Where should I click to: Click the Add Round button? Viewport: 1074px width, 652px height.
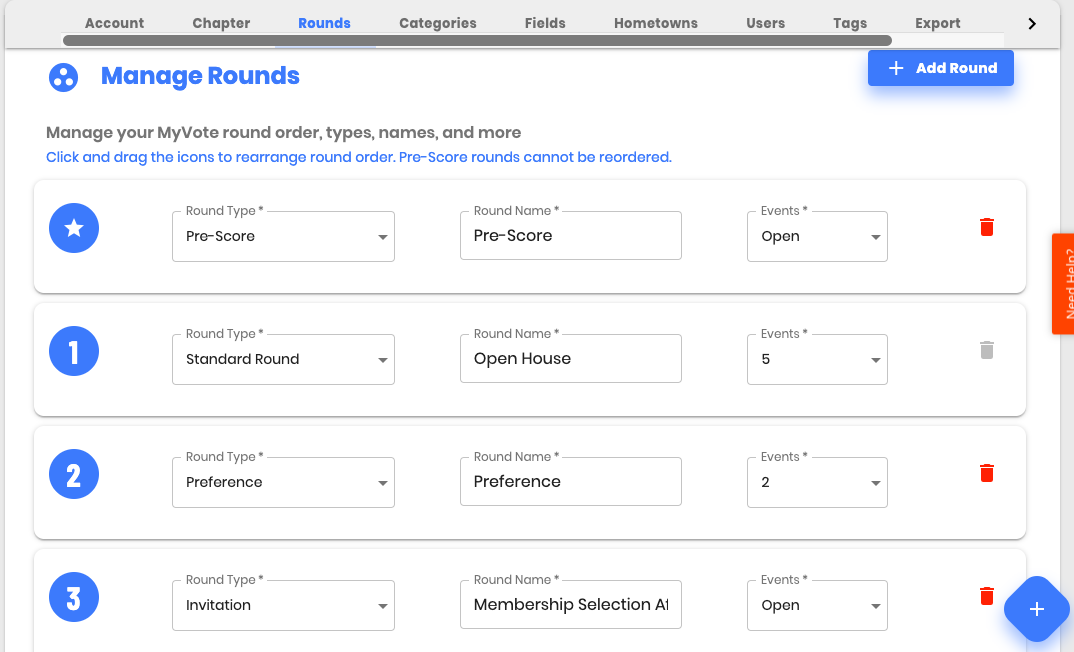click(940, 68)
